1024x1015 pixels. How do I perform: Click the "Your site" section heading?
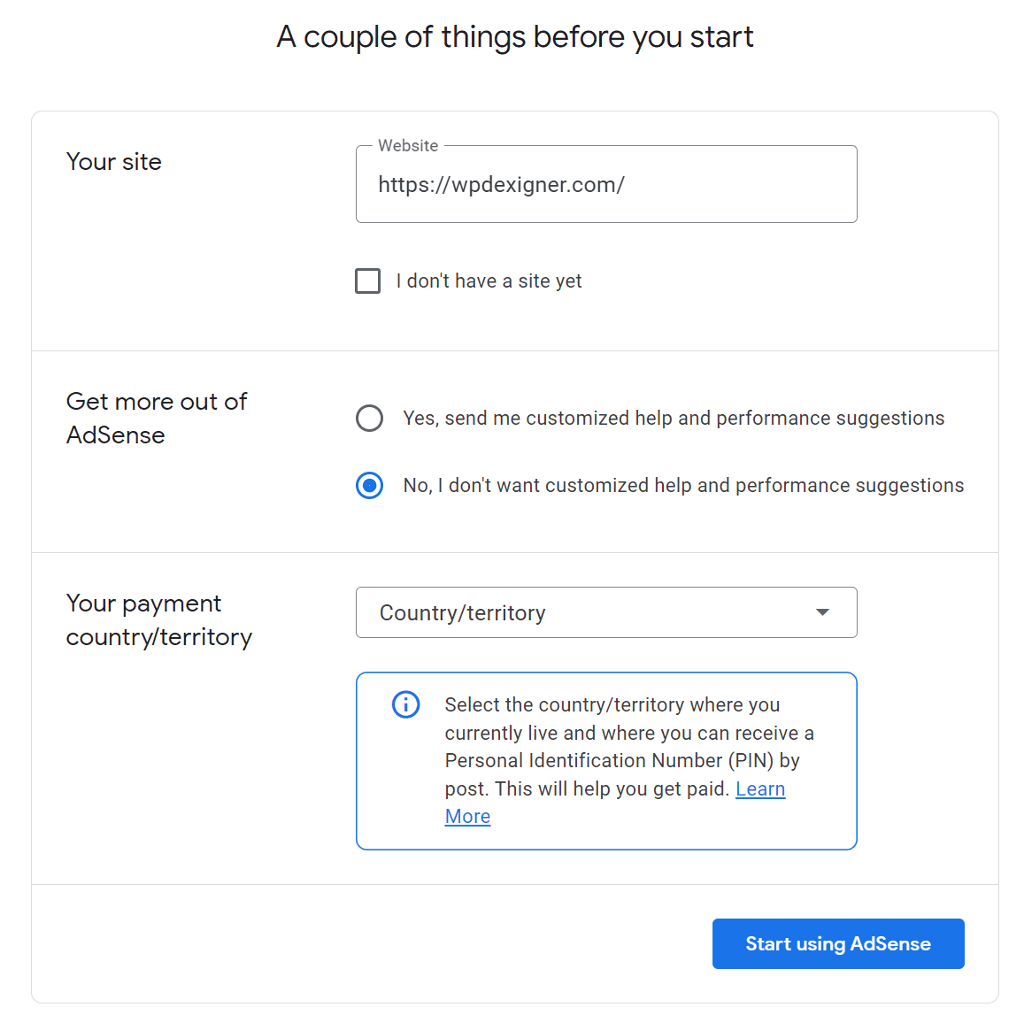[114, 162]
